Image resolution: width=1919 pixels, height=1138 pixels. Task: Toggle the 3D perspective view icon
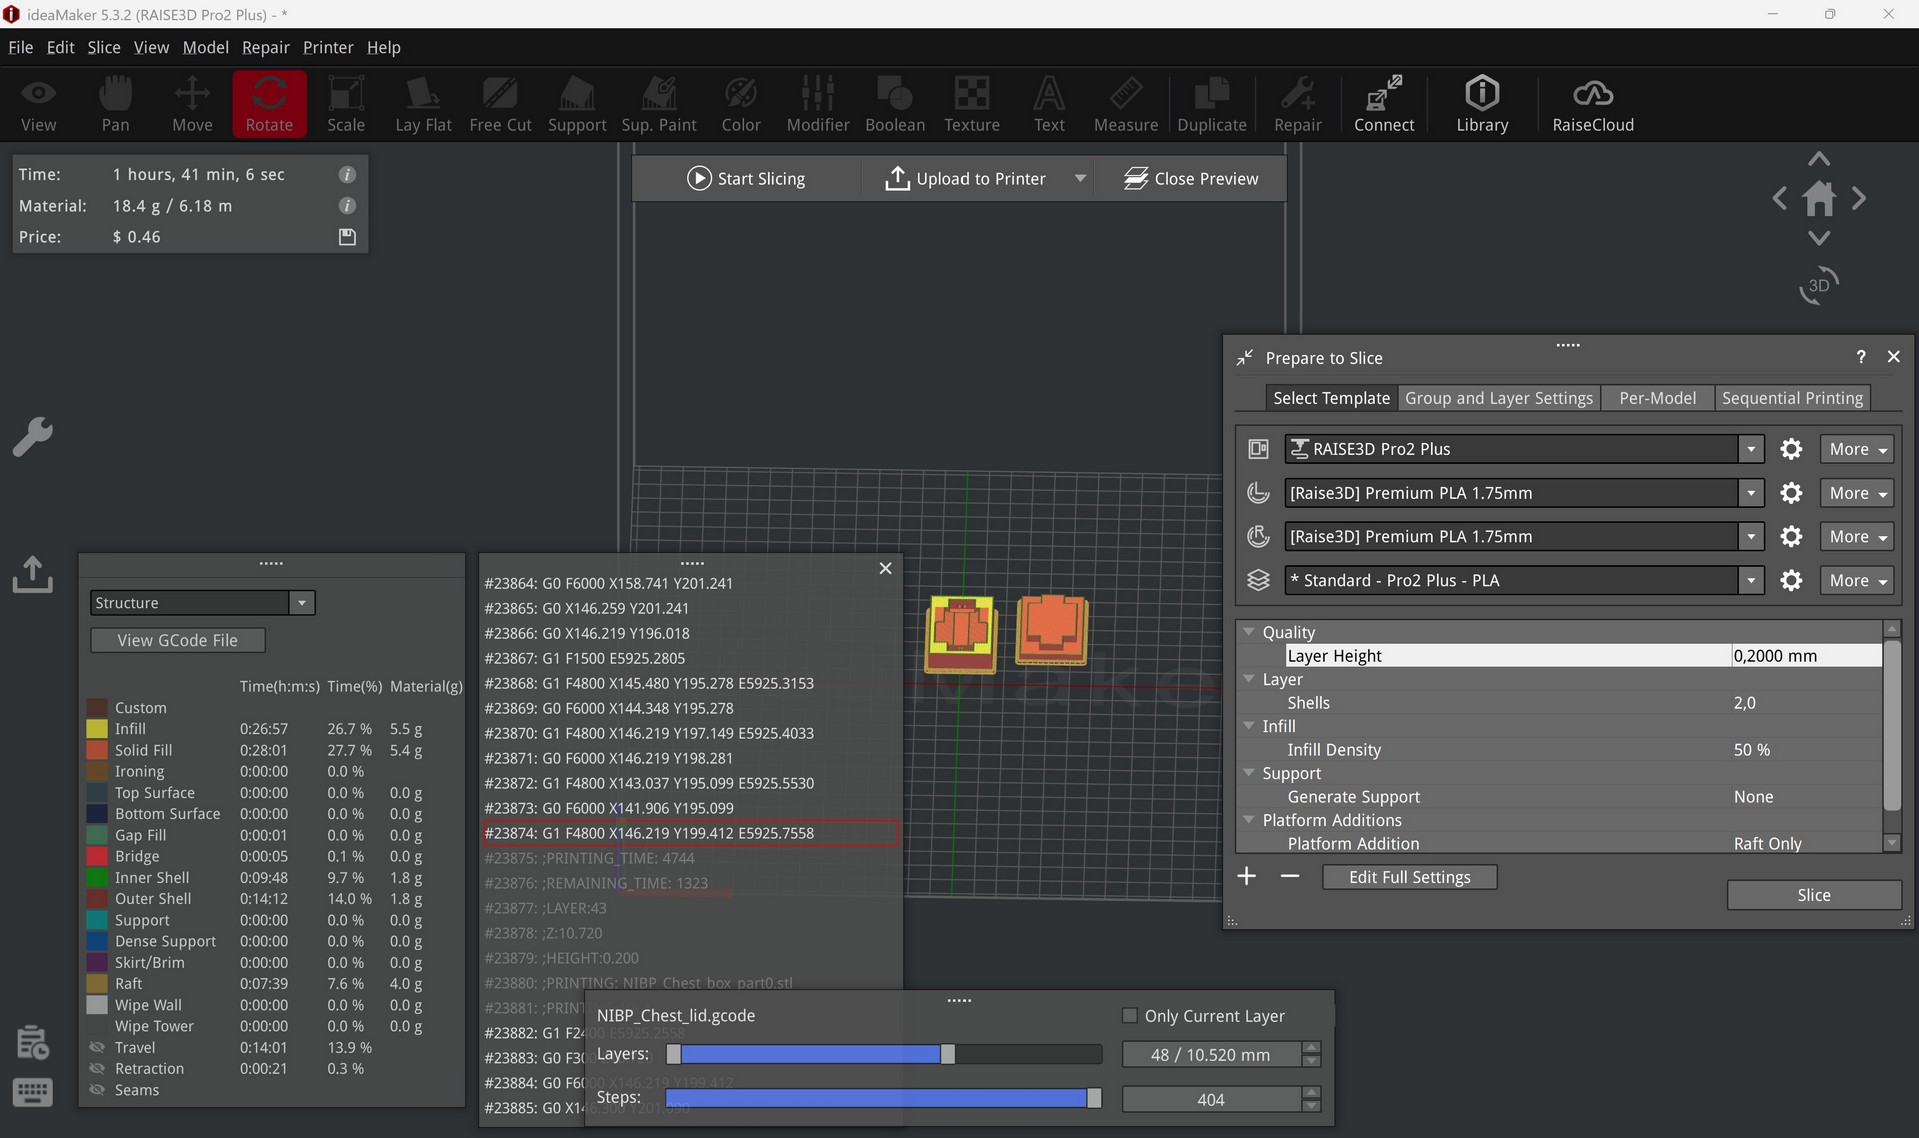click(1819, 285)
